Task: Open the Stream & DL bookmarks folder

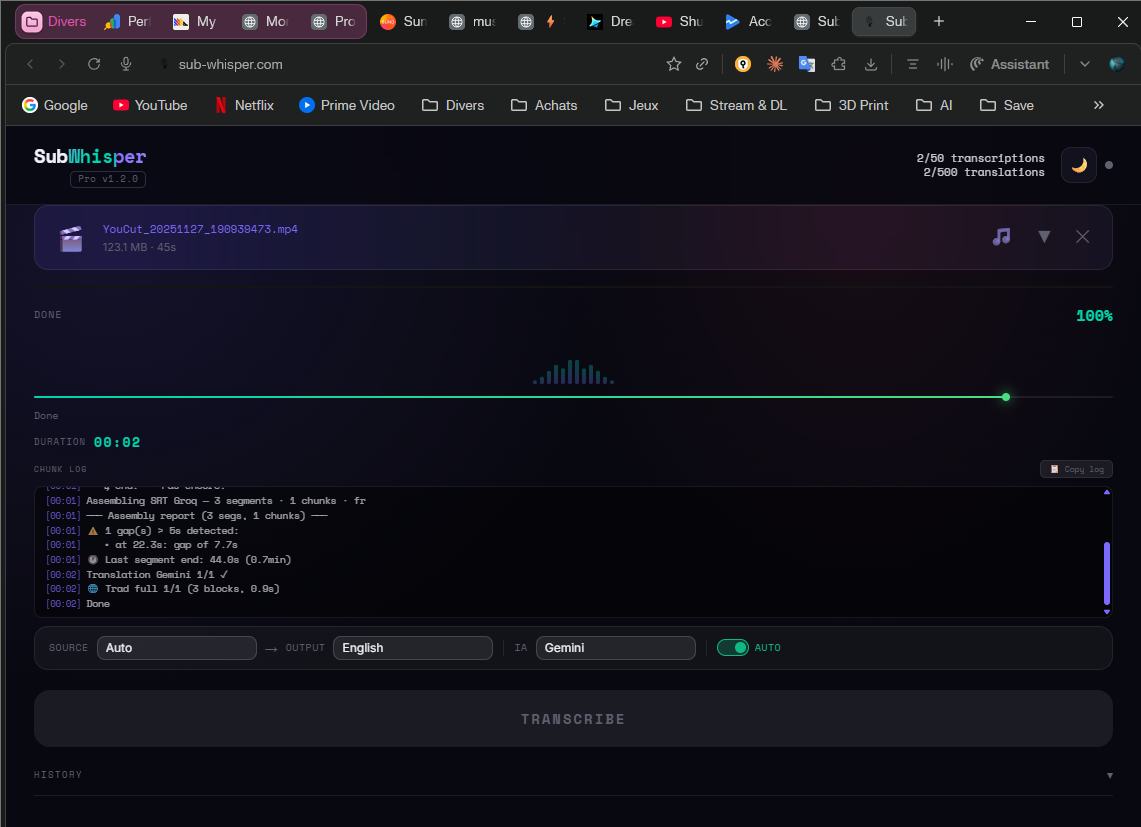Action: 736,105
